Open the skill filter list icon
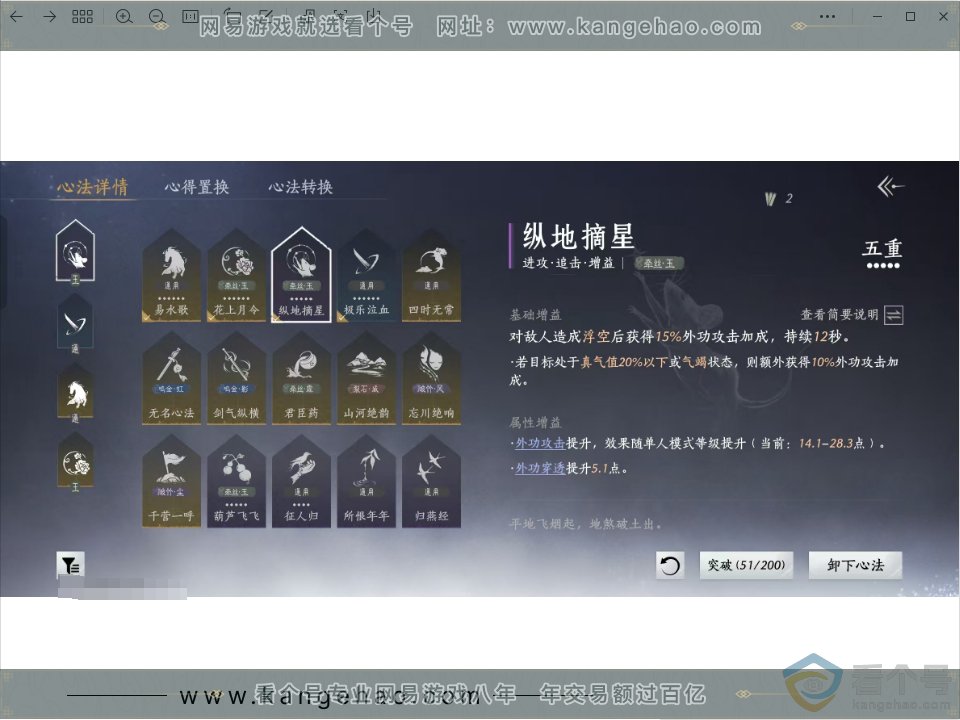Viewport: 960px width, 720px height. pos(70,565)
